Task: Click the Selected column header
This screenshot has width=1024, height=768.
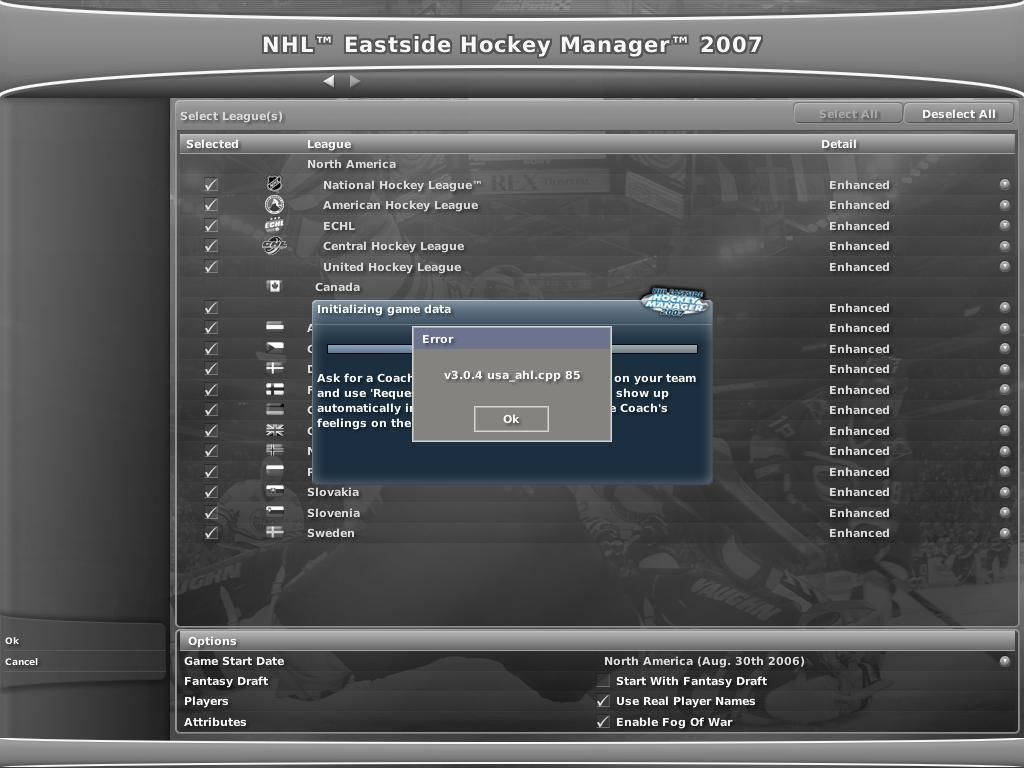Action: click(x=212, y=144)
